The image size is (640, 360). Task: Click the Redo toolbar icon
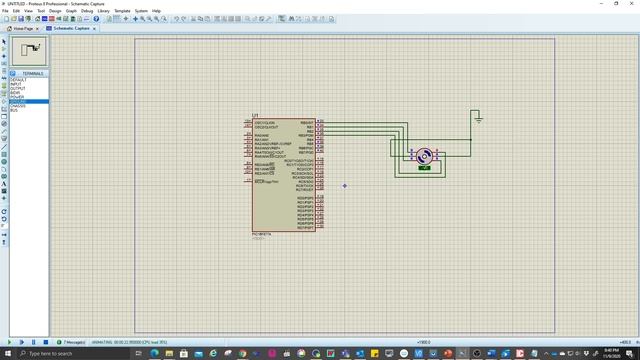(184, 19)
